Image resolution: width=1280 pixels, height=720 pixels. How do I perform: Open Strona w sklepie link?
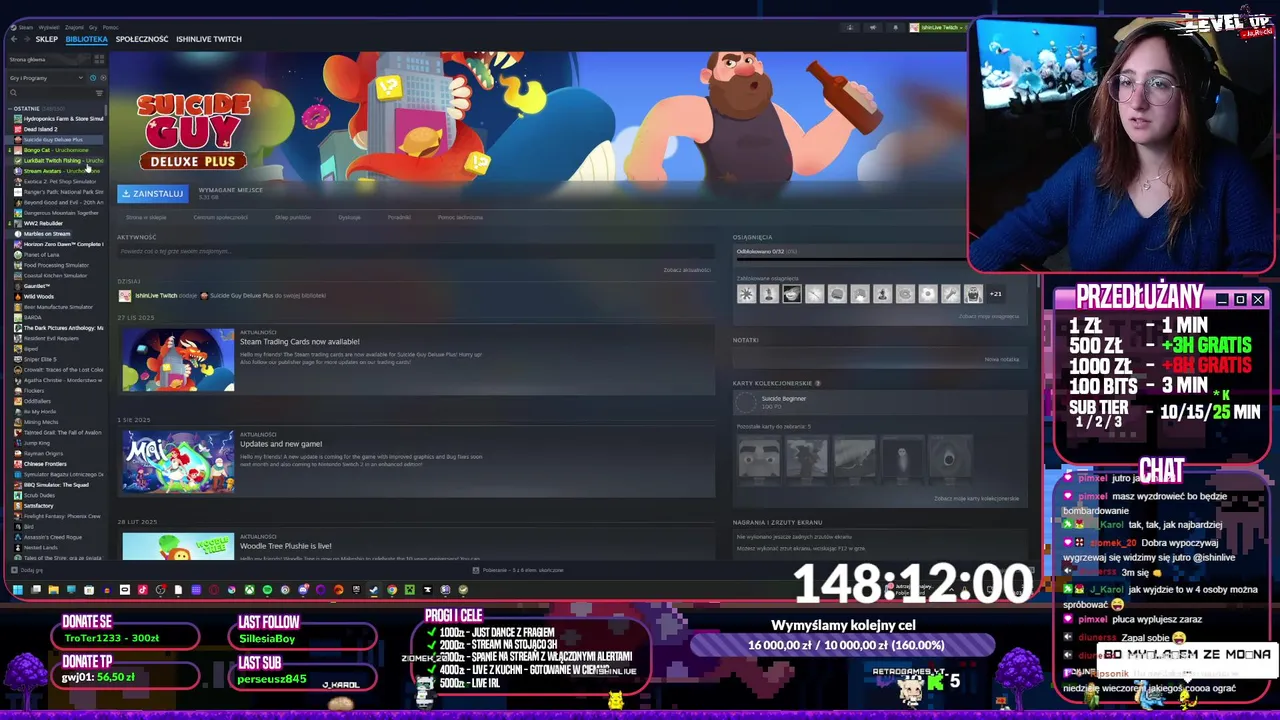pyautogui.click(x=146, y=217)
